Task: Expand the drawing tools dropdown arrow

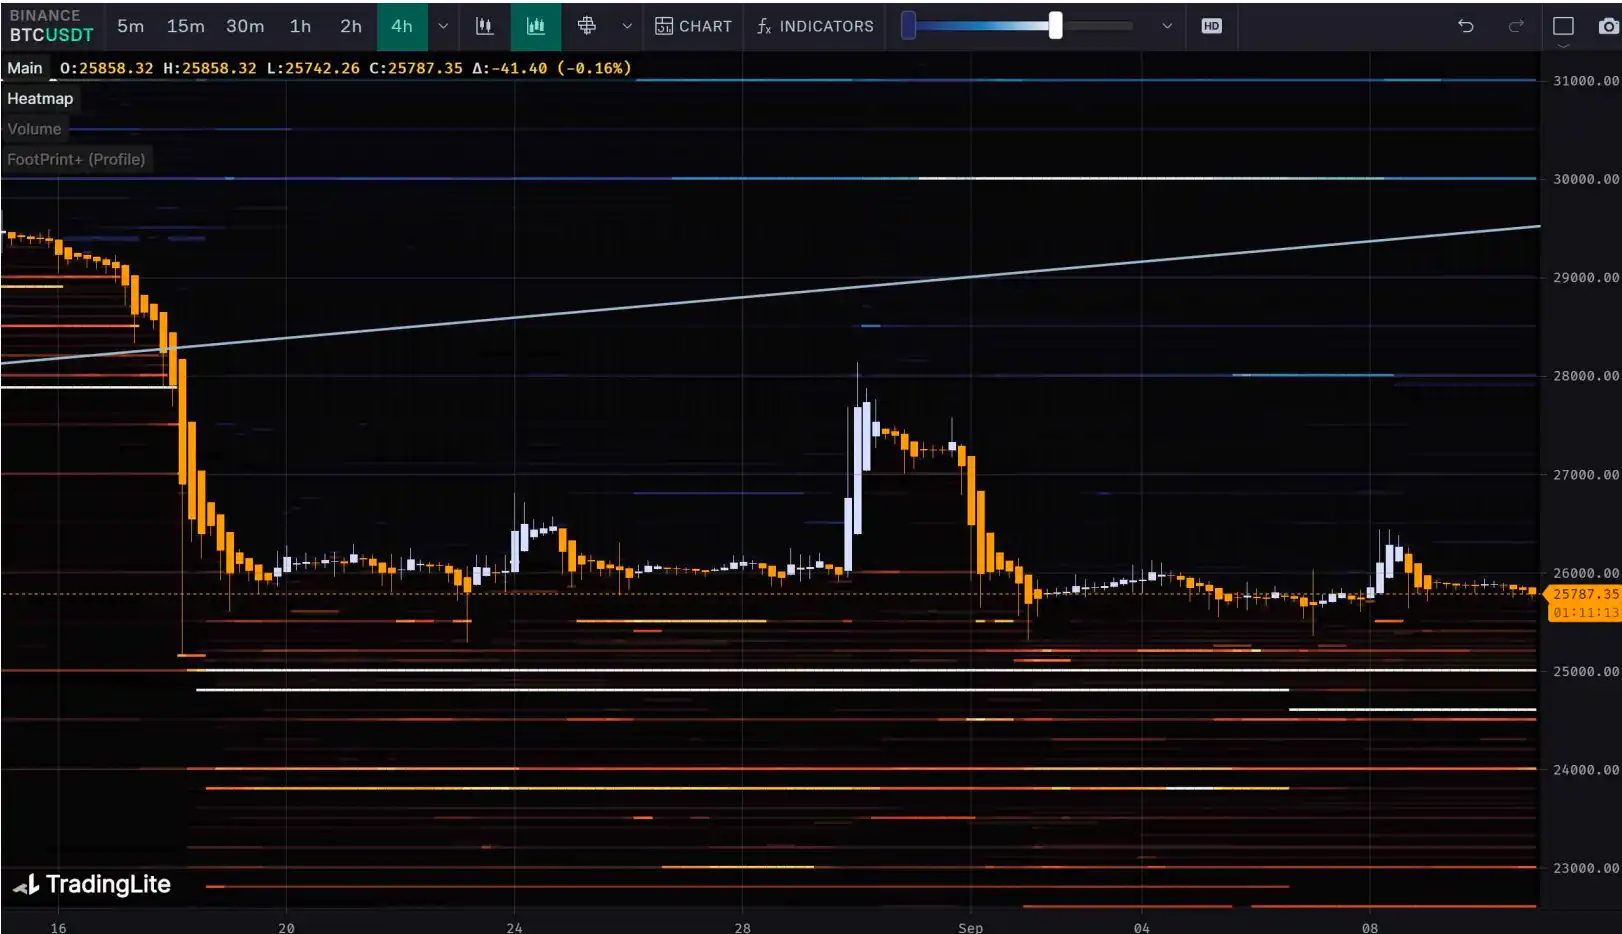Action: (627, 26)
